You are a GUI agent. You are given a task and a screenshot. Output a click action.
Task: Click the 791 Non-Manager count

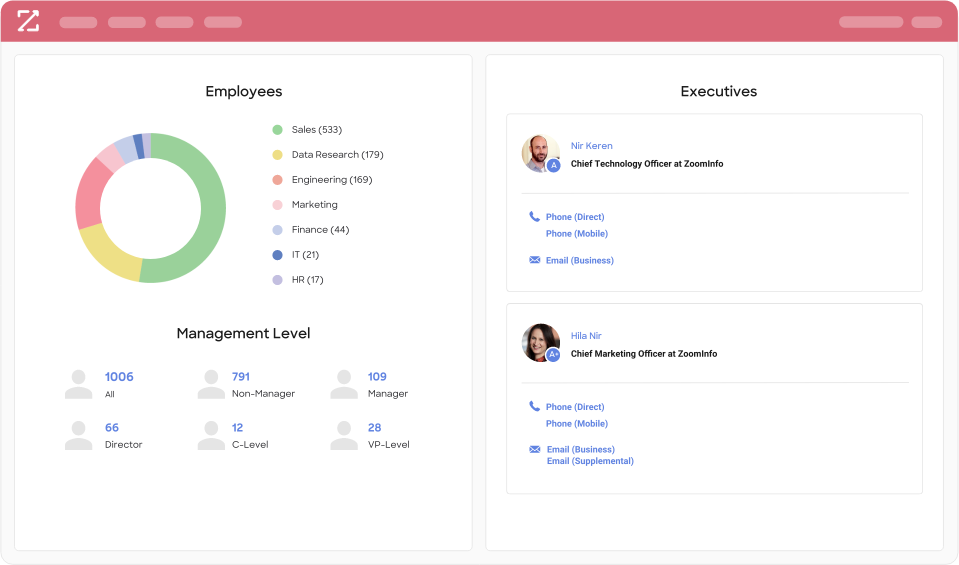tap(240, 377)
